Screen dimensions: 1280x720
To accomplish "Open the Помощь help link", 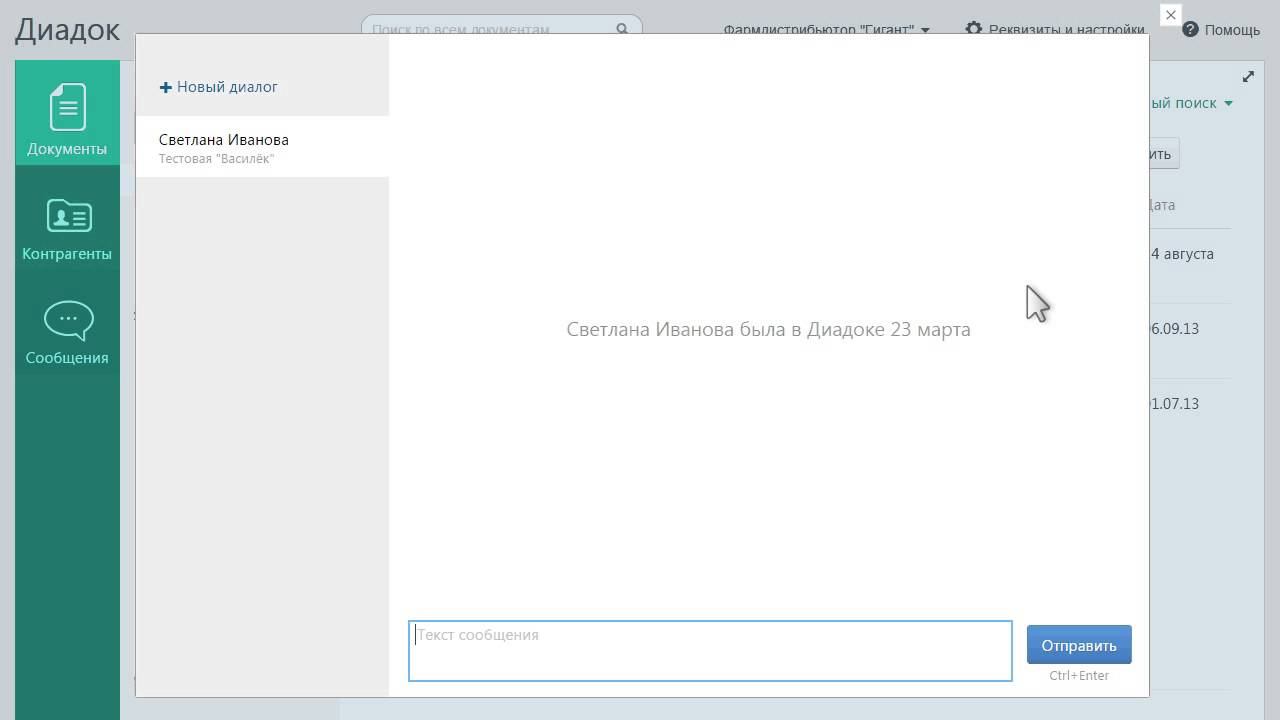I will click(1232, 30).
